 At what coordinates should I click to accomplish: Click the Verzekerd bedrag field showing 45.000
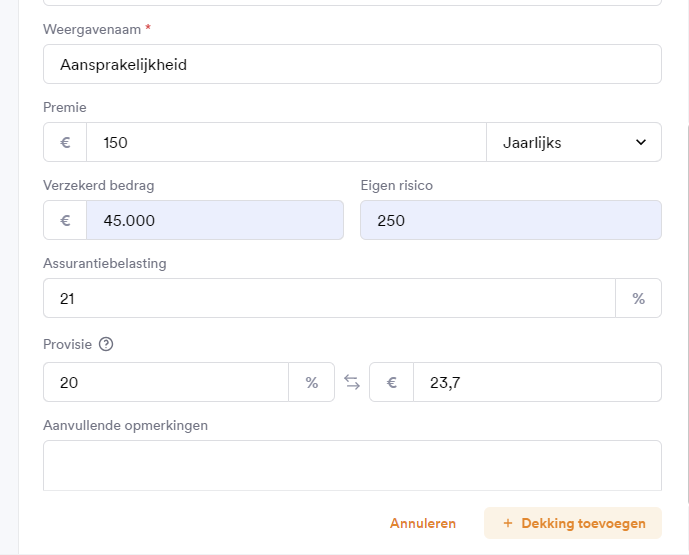coord(215,220)
